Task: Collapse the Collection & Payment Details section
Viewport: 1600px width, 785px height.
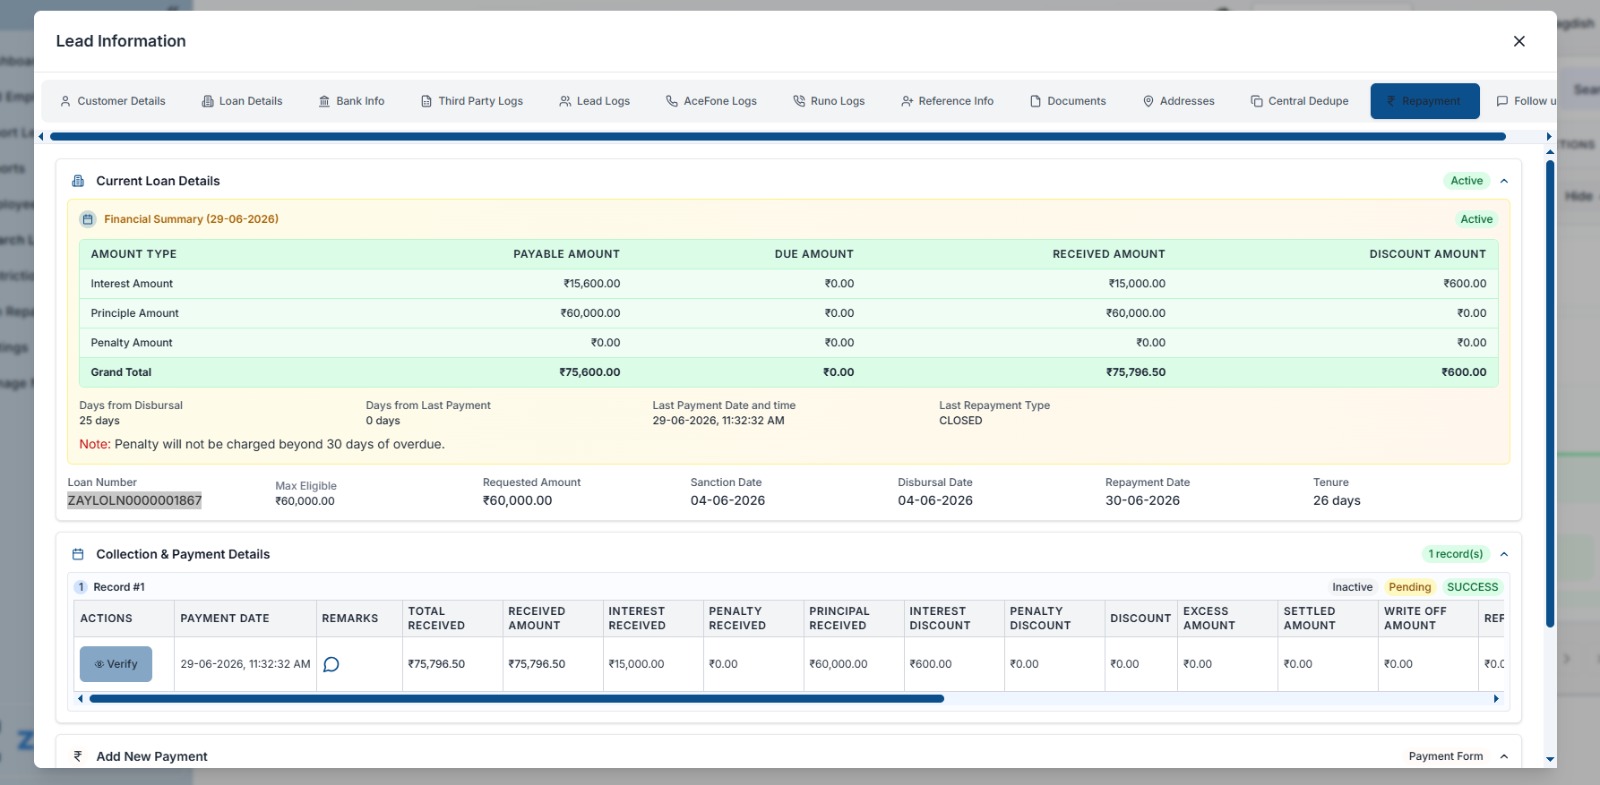Action: click(1504, 554)
